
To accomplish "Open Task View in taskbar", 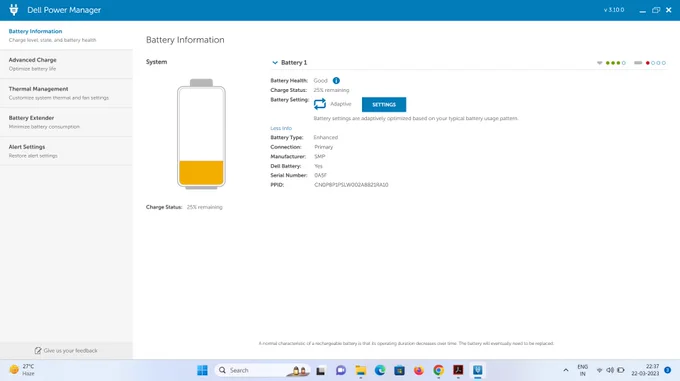I will click(x=320, y=371).
